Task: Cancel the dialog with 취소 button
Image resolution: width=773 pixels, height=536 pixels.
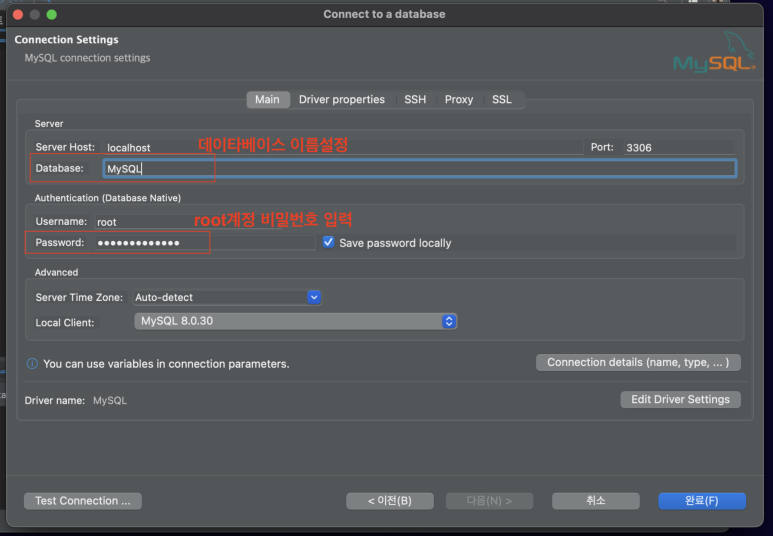Action: 596,501
